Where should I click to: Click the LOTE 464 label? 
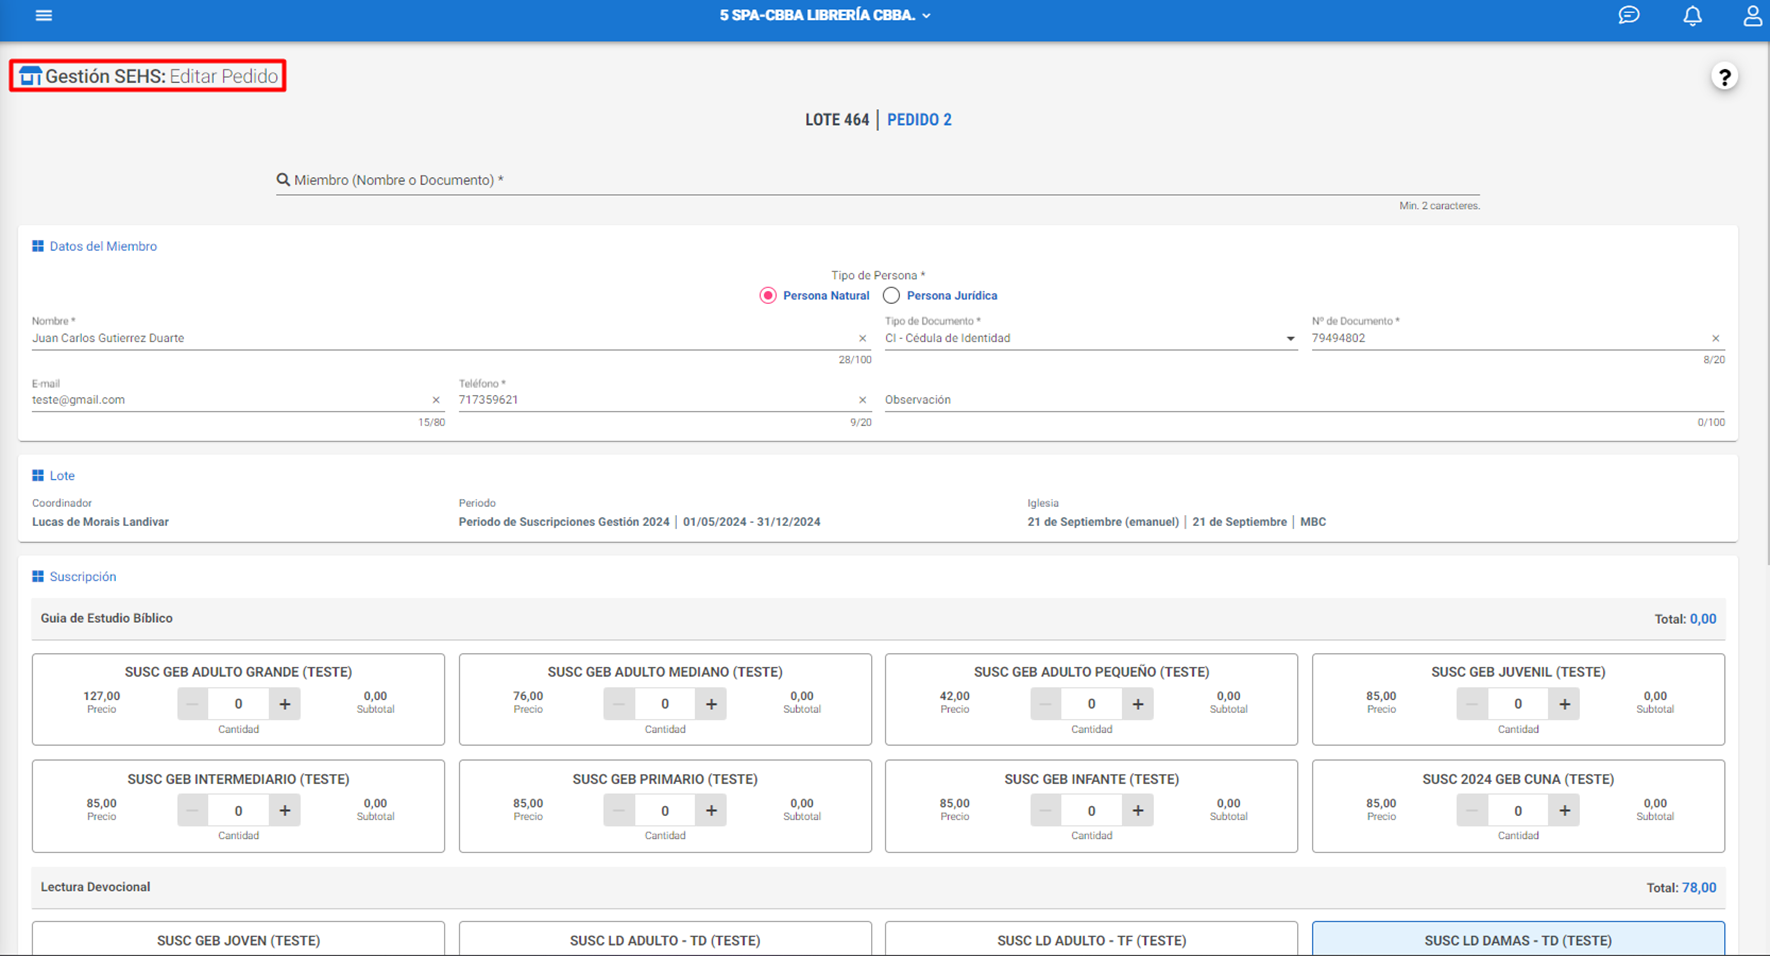point(837,120)
